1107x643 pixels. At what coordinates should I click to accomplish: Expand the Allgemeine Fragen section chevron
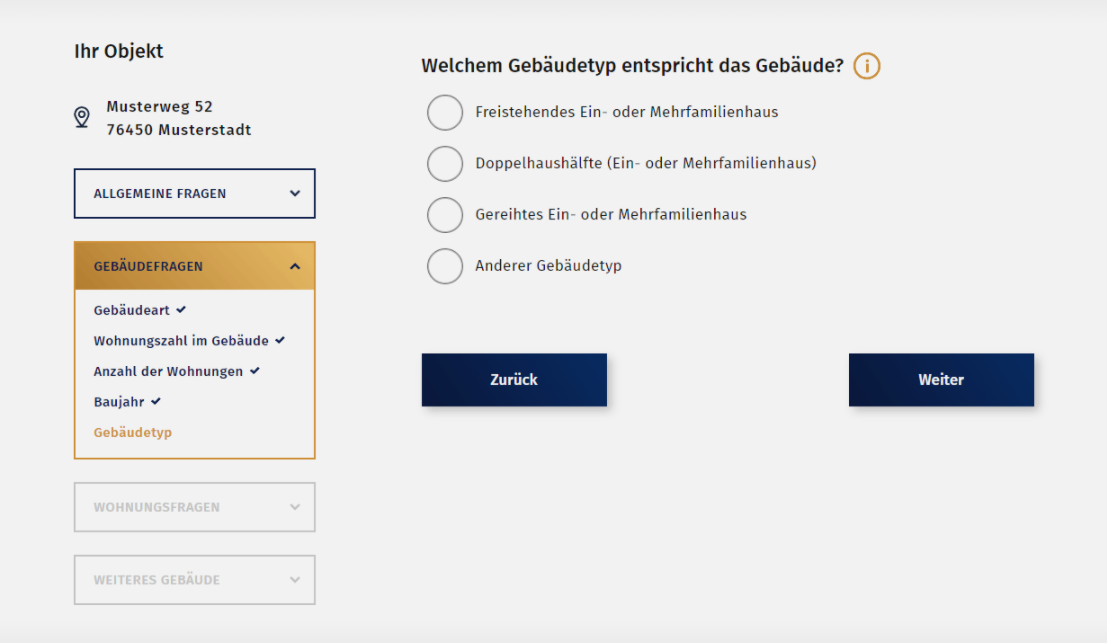pyautogui.click(x=295, y=194)
